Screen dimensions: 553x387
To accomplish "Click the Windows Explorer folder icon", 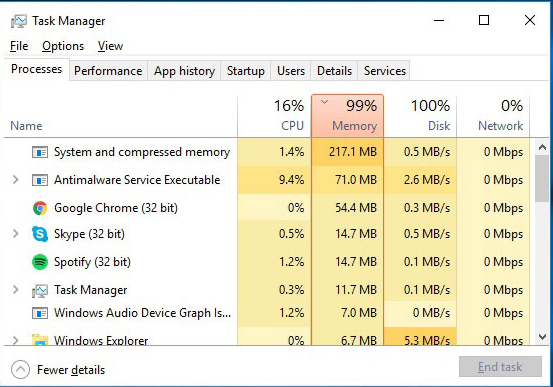I will 40,339.
